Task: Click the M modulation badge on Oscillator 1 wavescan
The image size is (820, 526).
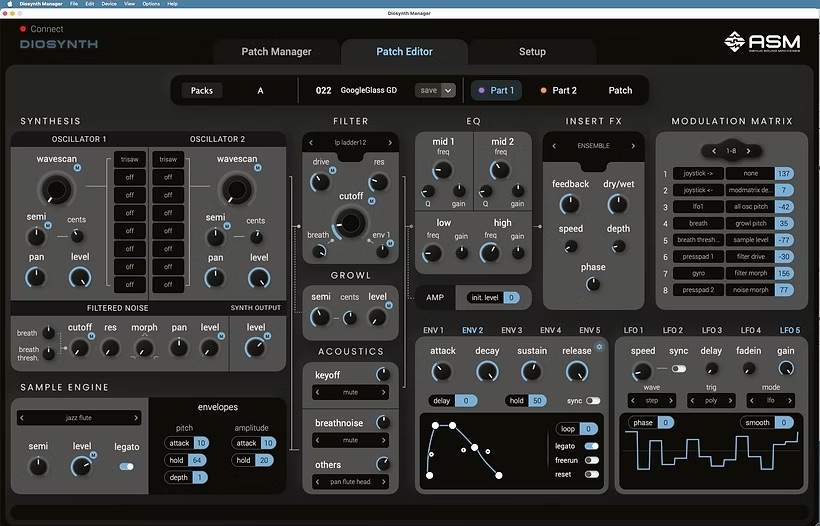Action: tap(77, 168)
